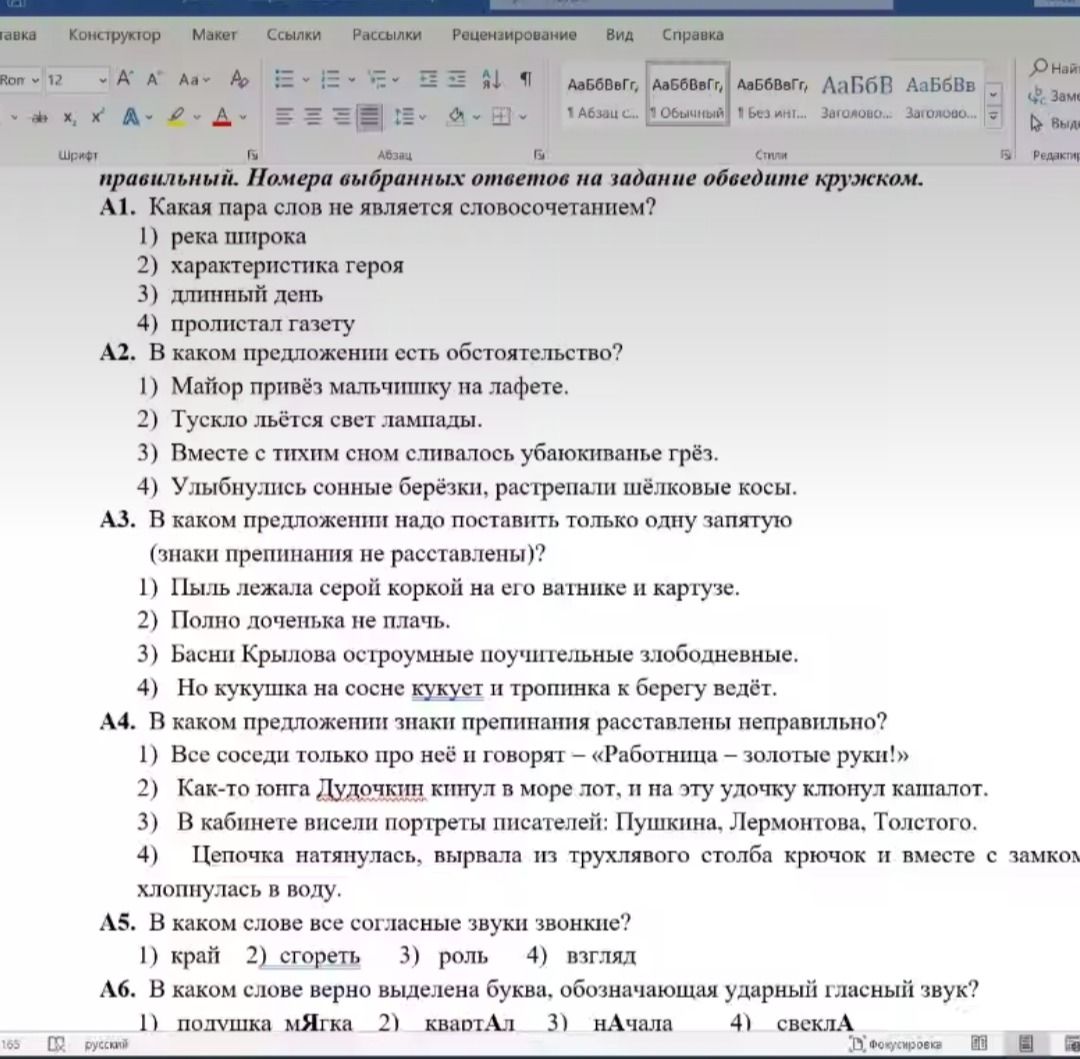The width and height of the screenshot is (1080, 1059).
Task: Click the subscript icon
Action: (x=70, y=118)
